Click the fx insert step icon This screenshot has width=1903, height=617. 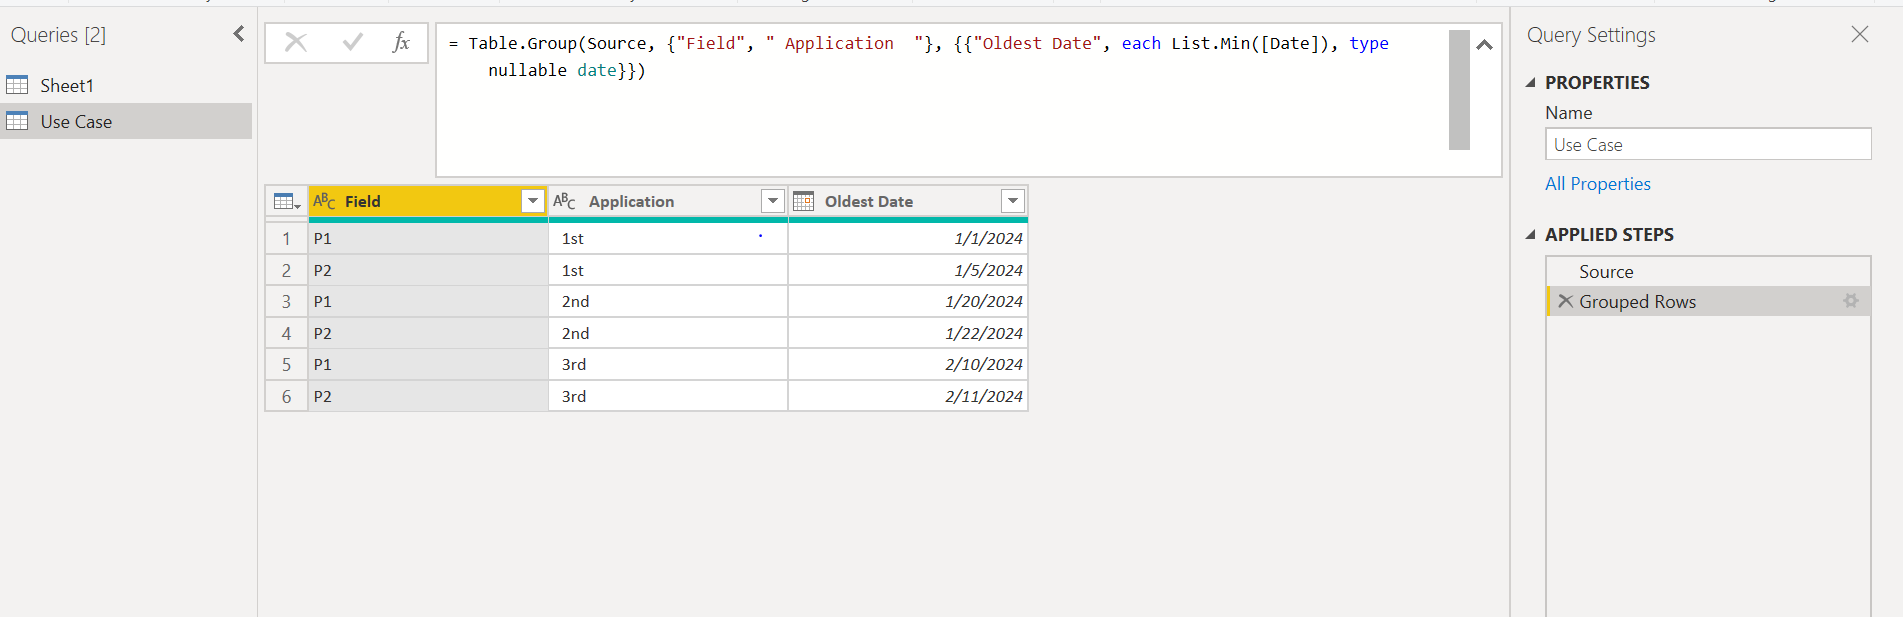(x=401, y=42)
